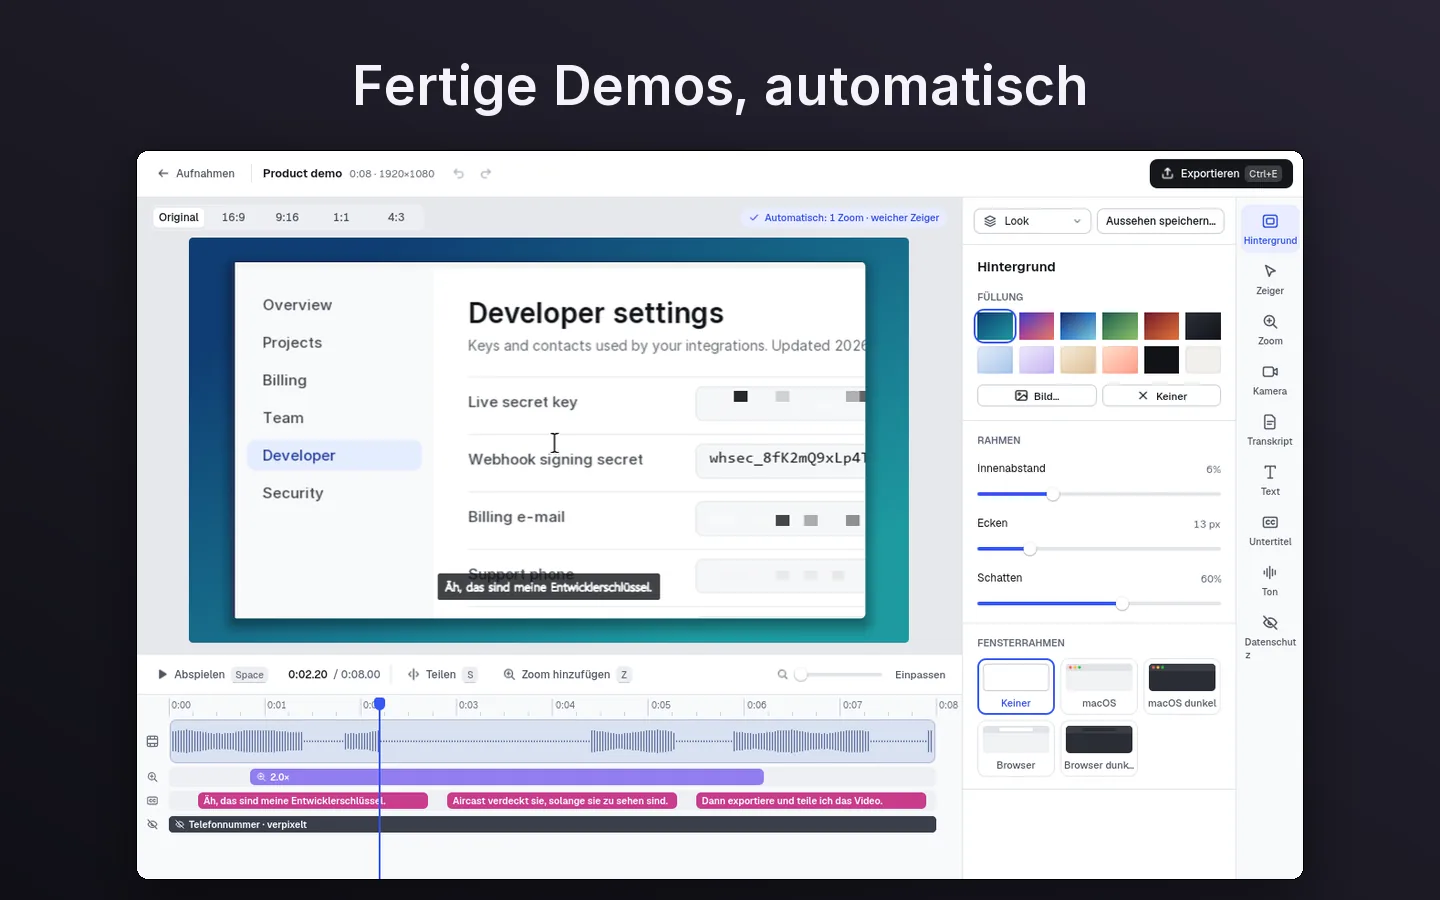Image resolution: width=1440 pixels, height=900 pixels.
Task: Click the undo arrow icon
Action: point(459,174)
